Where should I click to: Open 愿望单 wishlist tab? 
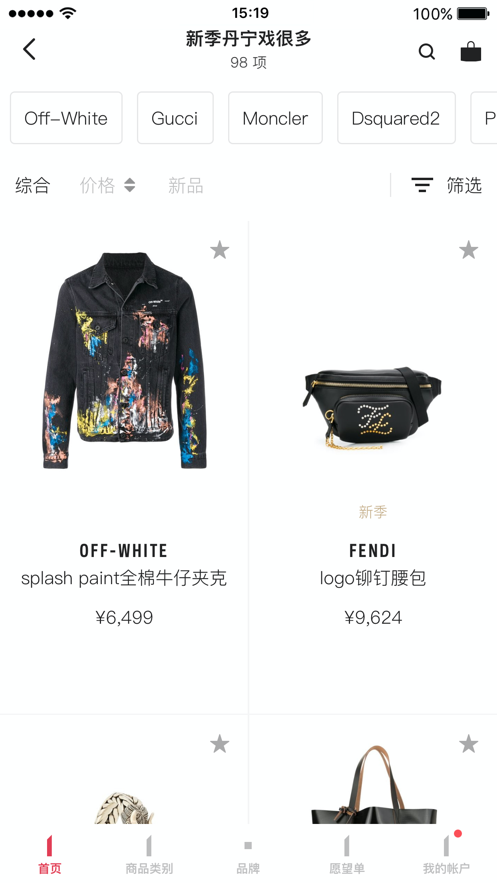(x=347, y=855)
